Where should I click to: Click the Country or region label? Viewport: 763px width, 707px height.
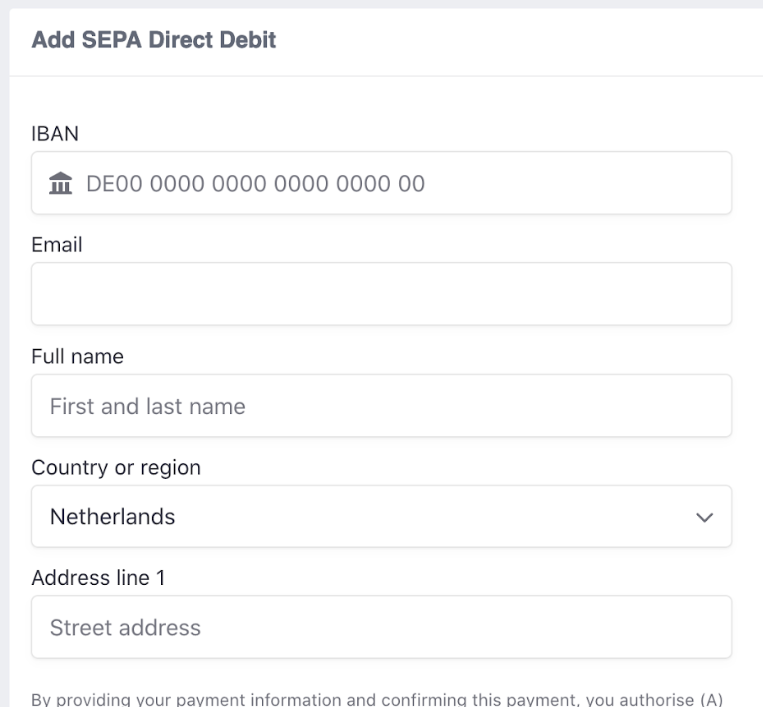(116, 467)
